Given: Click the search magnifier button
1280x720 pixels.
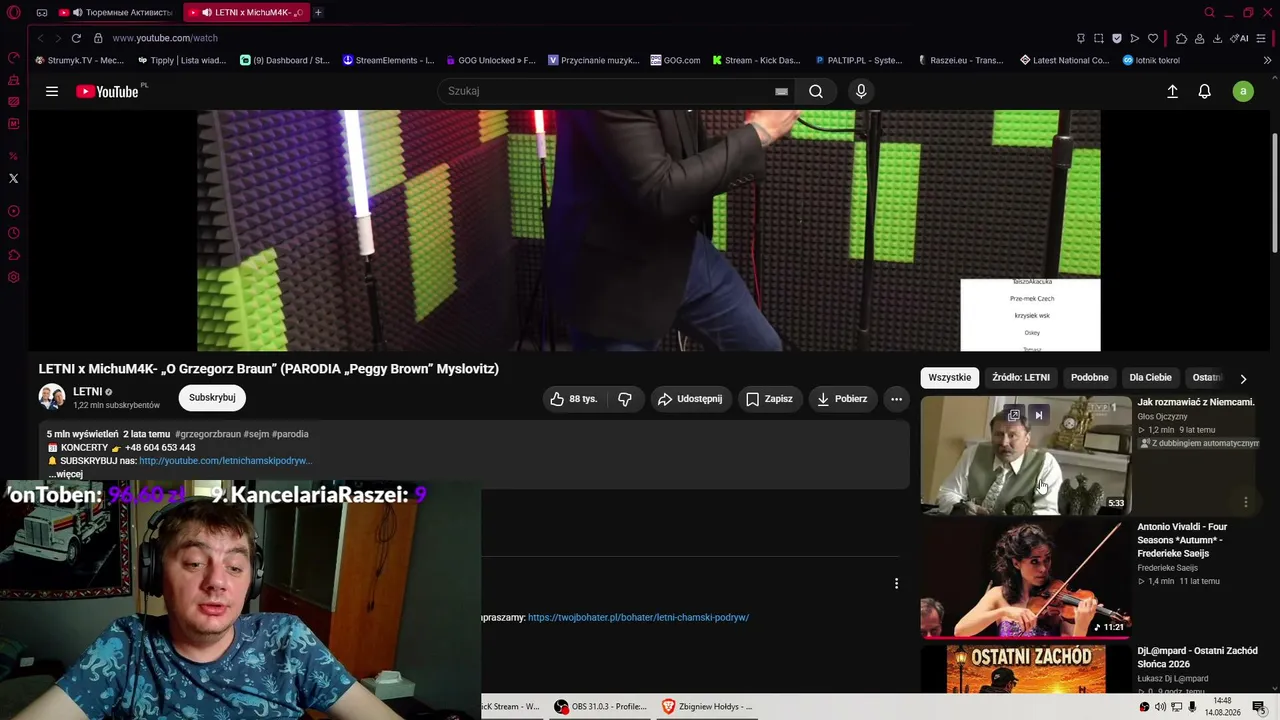Looking at the screenshot, I should click(x=816, y=91).
